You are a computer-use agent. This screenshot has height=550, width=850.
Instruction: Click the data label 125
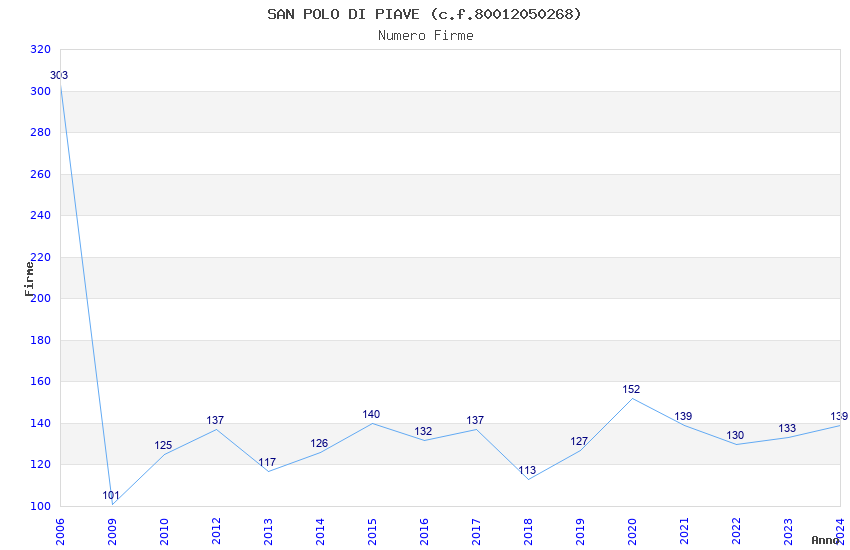pos(163,445)
